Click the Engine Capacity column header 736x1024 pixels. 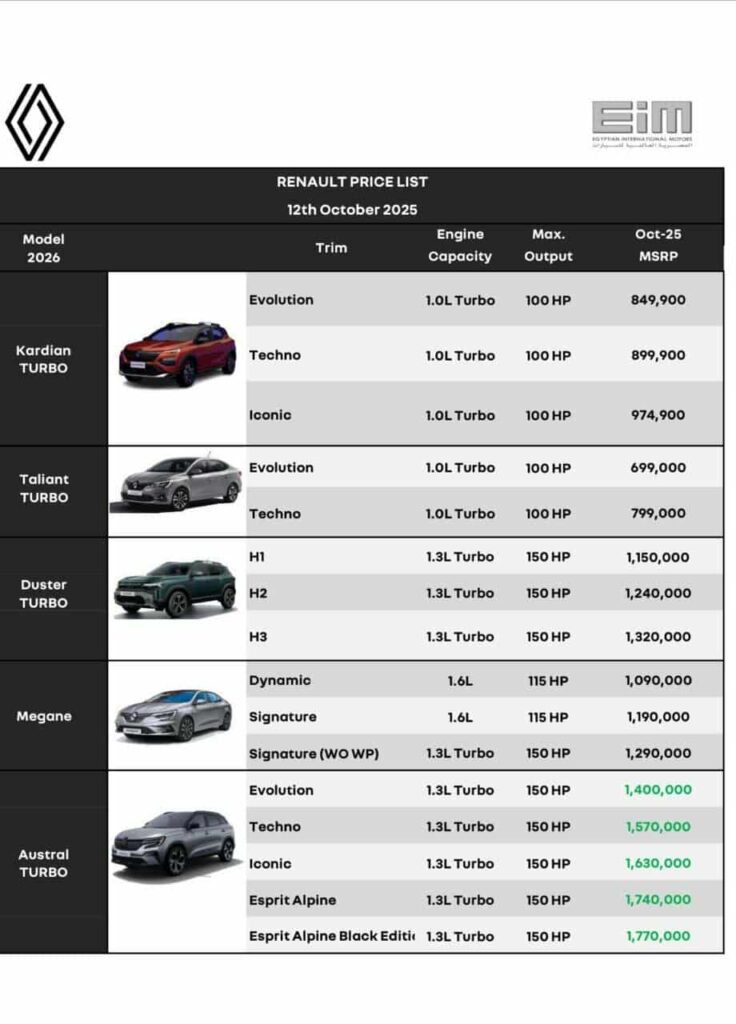pyautogui.click(x=460, y=245)
